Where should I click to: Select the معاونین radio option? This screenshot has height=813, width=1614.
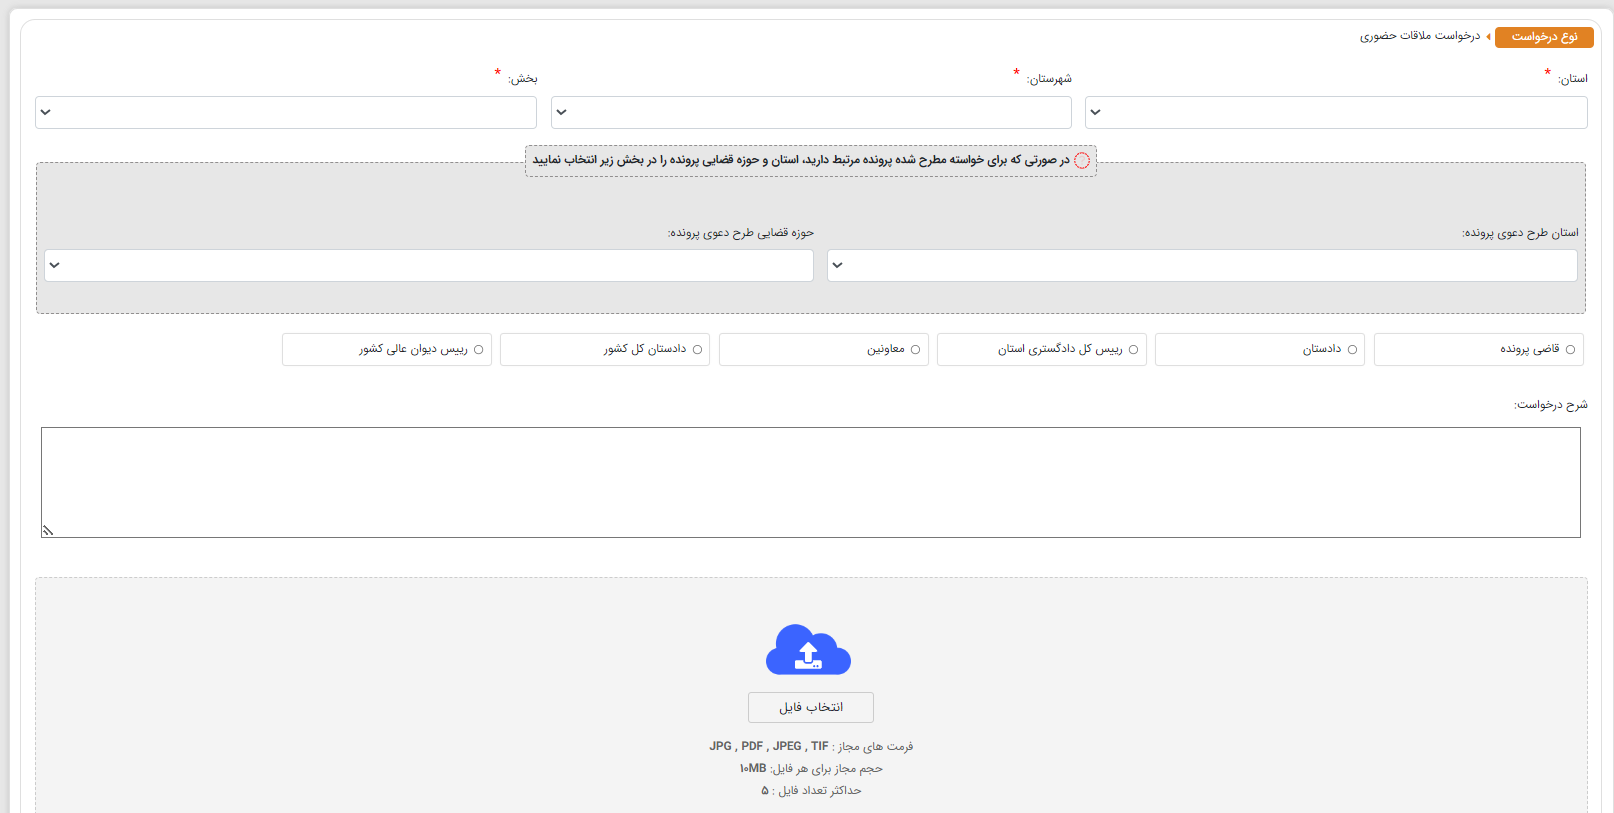(x=915, y=349)
